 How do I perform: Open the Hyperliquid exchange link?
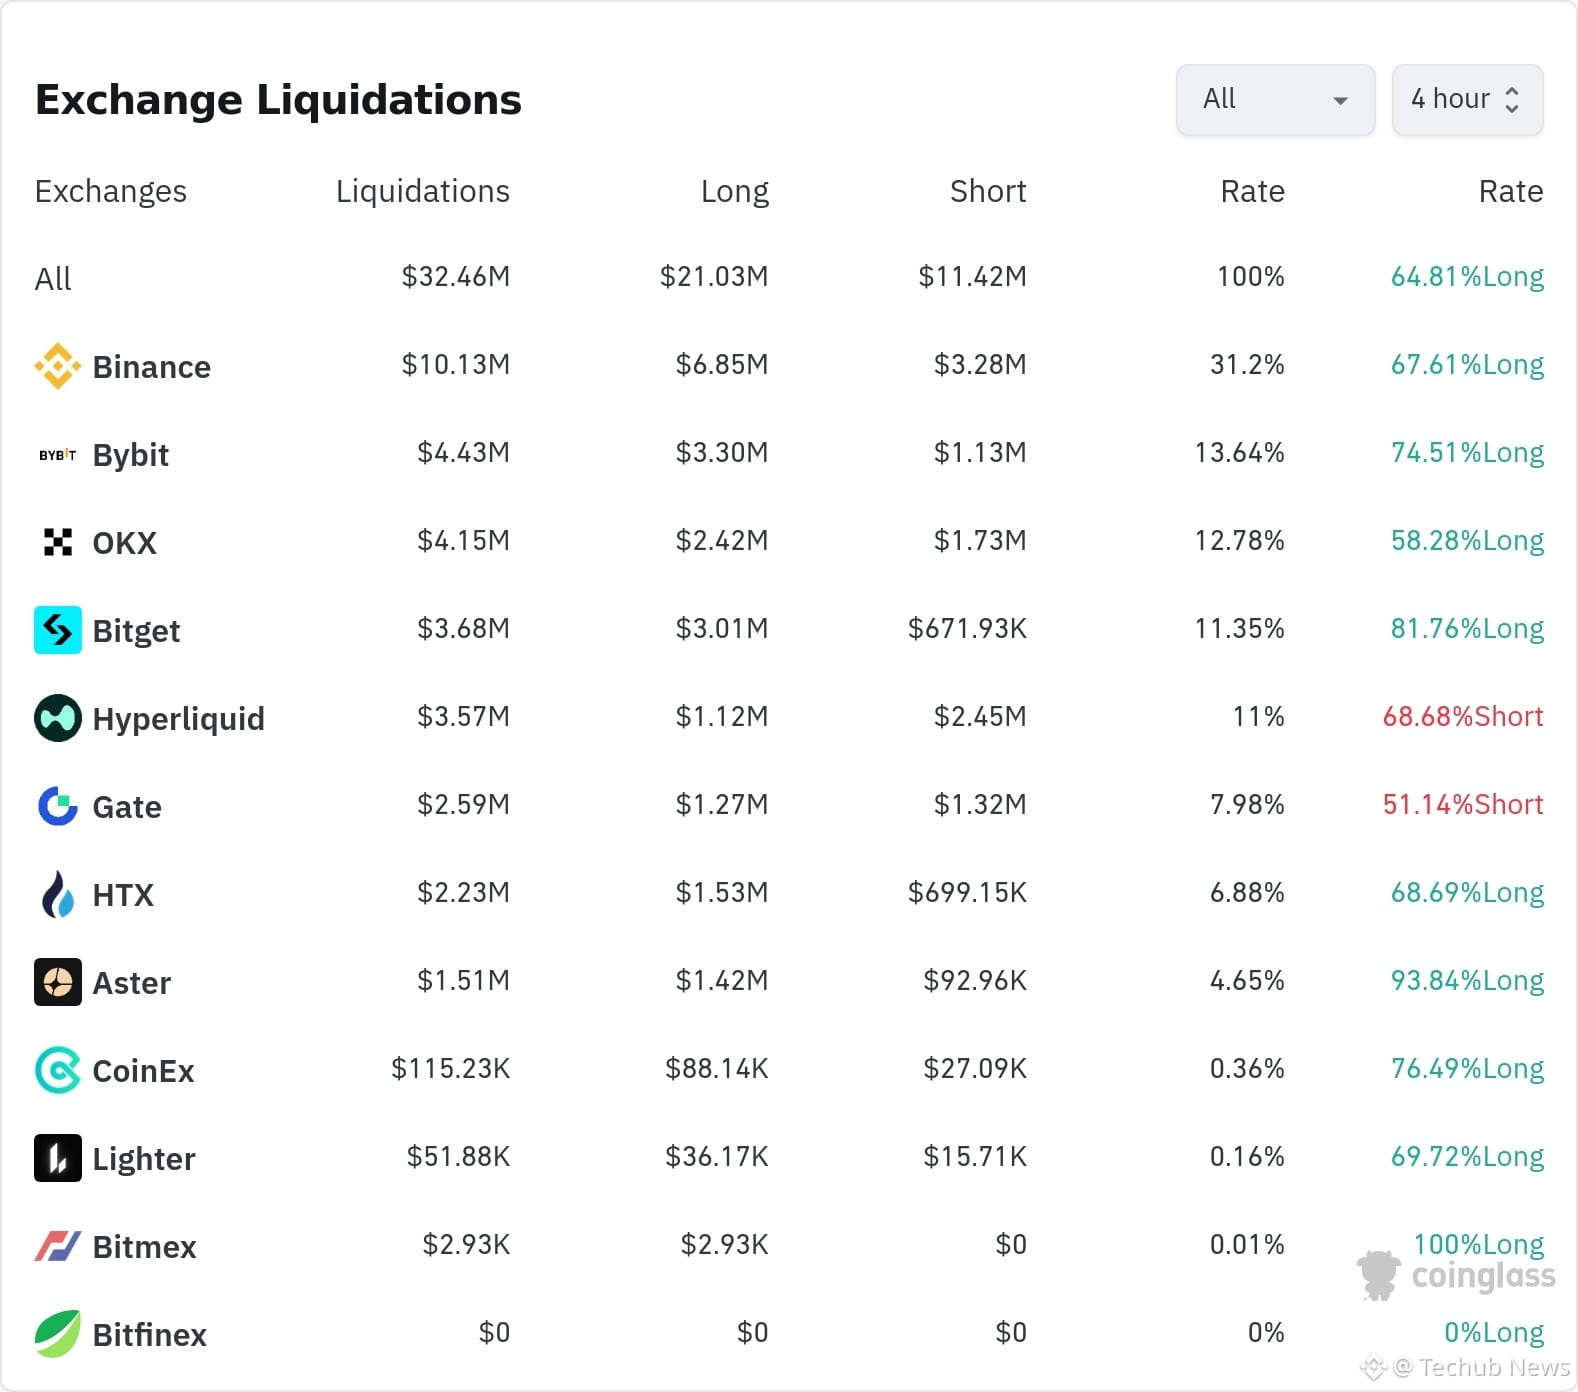click(178, 719)
